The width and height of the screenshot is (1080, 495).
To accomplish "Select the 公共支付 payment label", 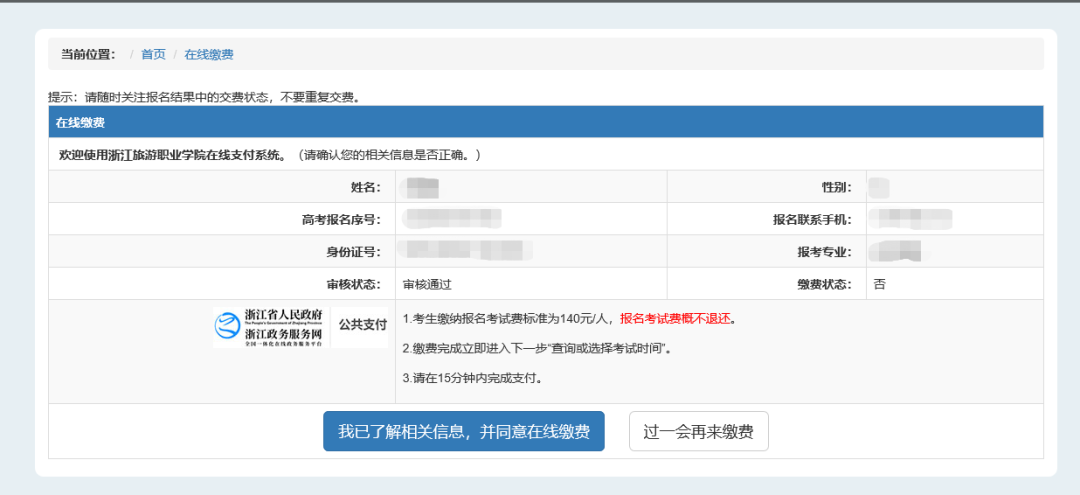I will [362, 325].
